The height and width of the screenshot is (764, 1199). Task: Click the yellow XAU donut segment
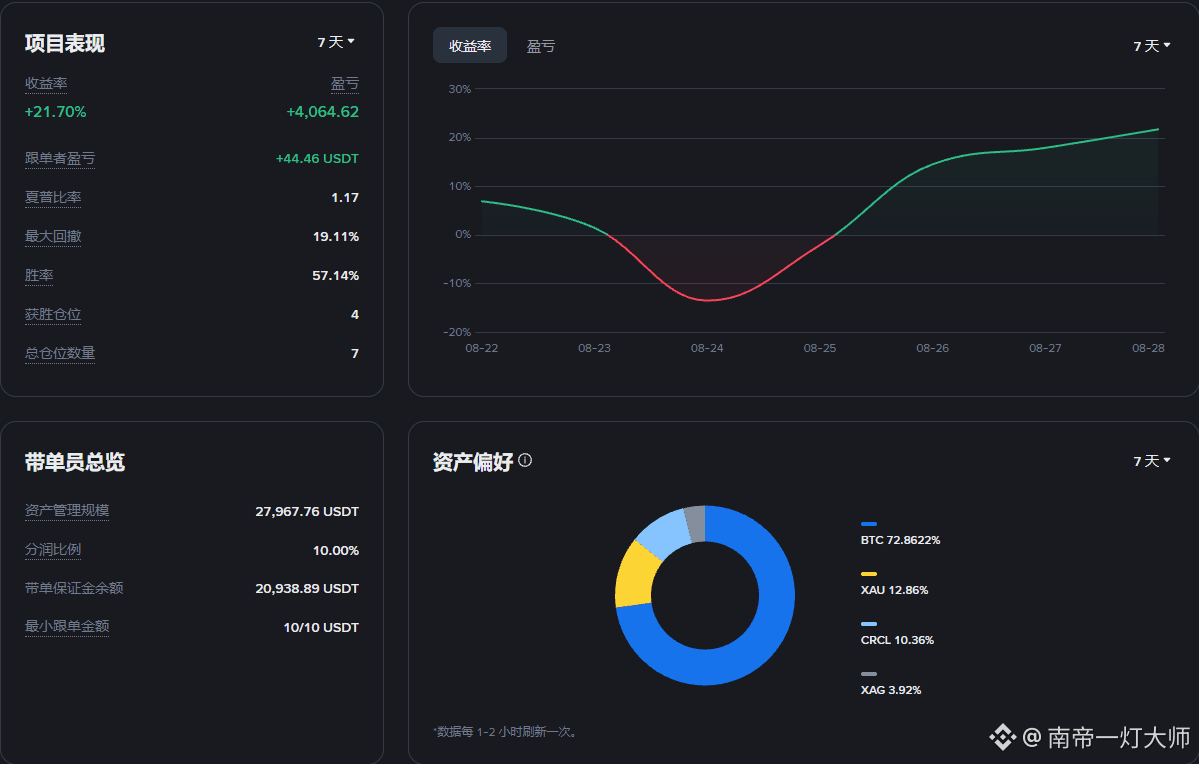click(x=637, y=575)
